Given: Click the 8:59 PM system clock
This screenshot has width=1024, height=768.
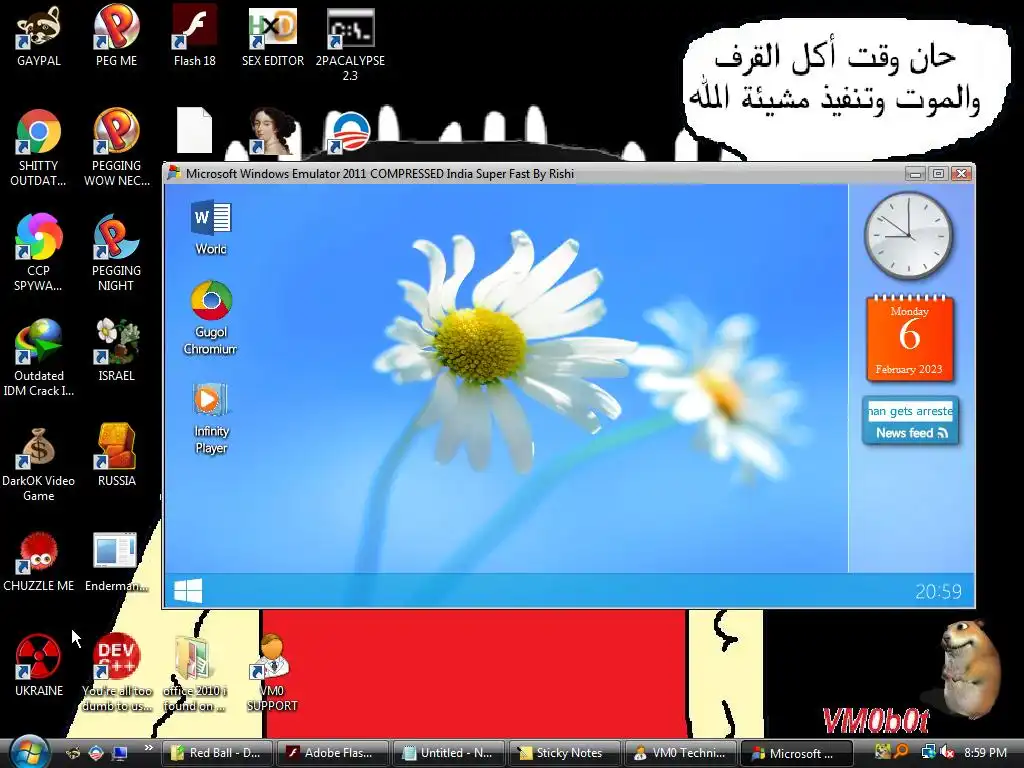Looking at the screenshot, I should 985,753.
